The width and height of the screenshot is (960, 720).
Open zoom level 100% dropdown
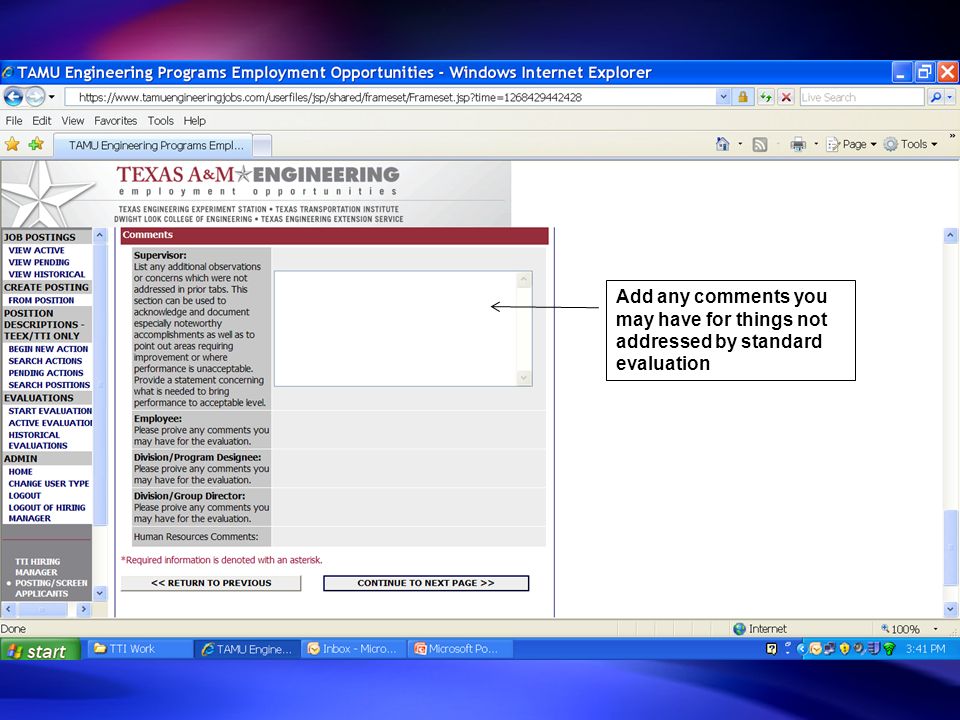(935, 629)
